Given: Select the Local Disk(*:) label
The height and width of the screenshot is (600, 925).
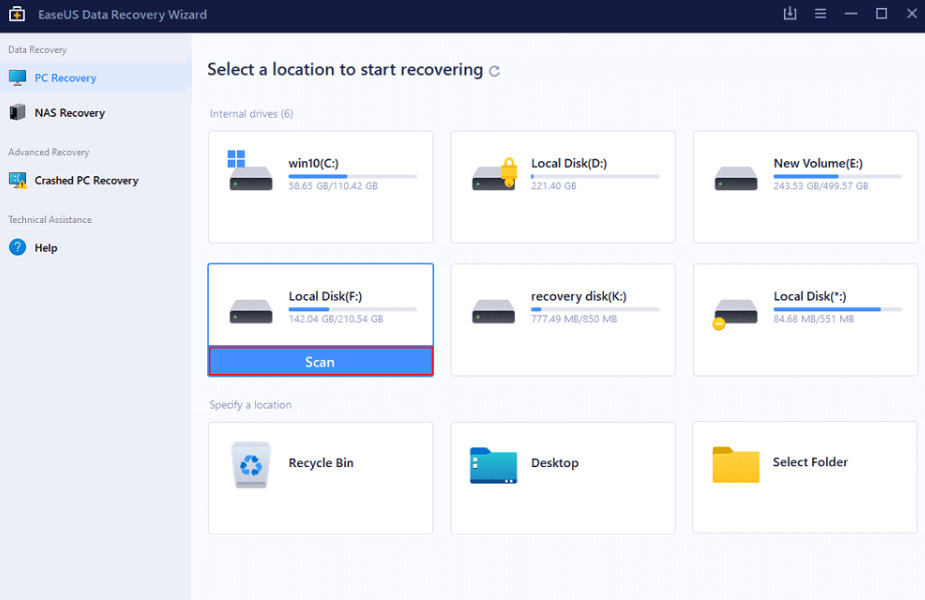Looking at the screenshot, I should 809,296.
